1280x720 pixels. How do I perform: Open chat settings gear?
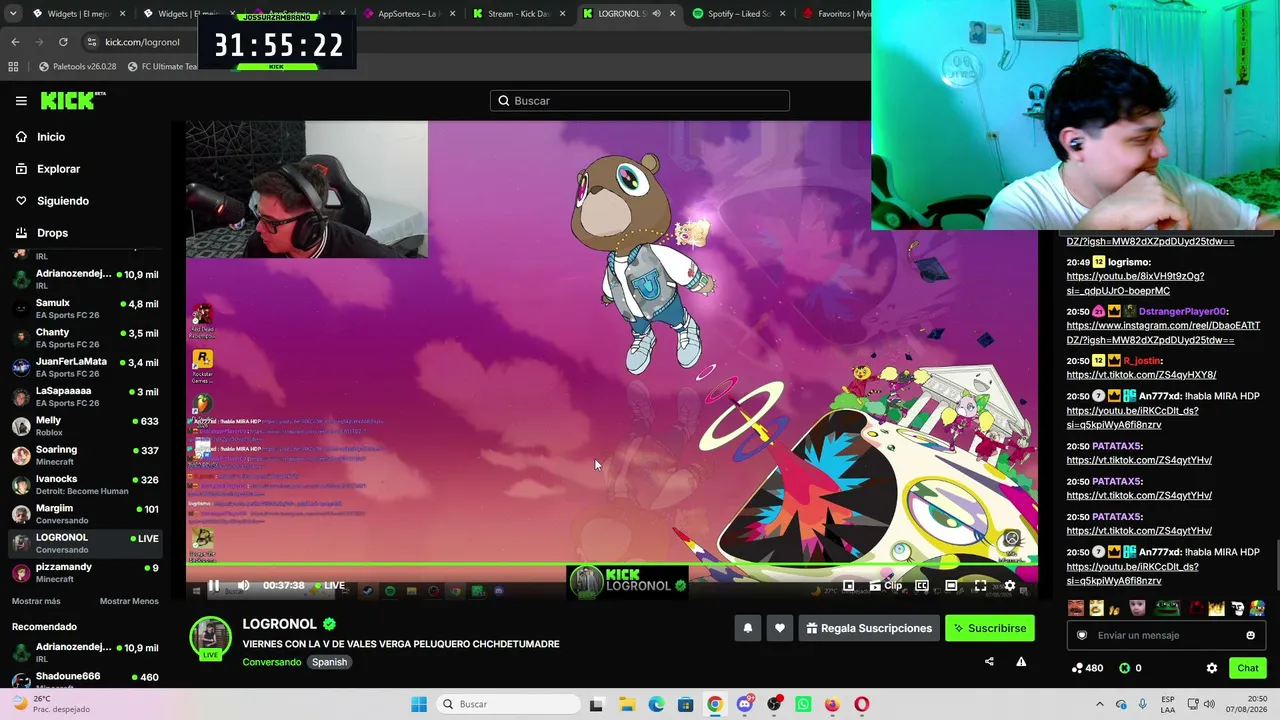(x=1212, y=668)
